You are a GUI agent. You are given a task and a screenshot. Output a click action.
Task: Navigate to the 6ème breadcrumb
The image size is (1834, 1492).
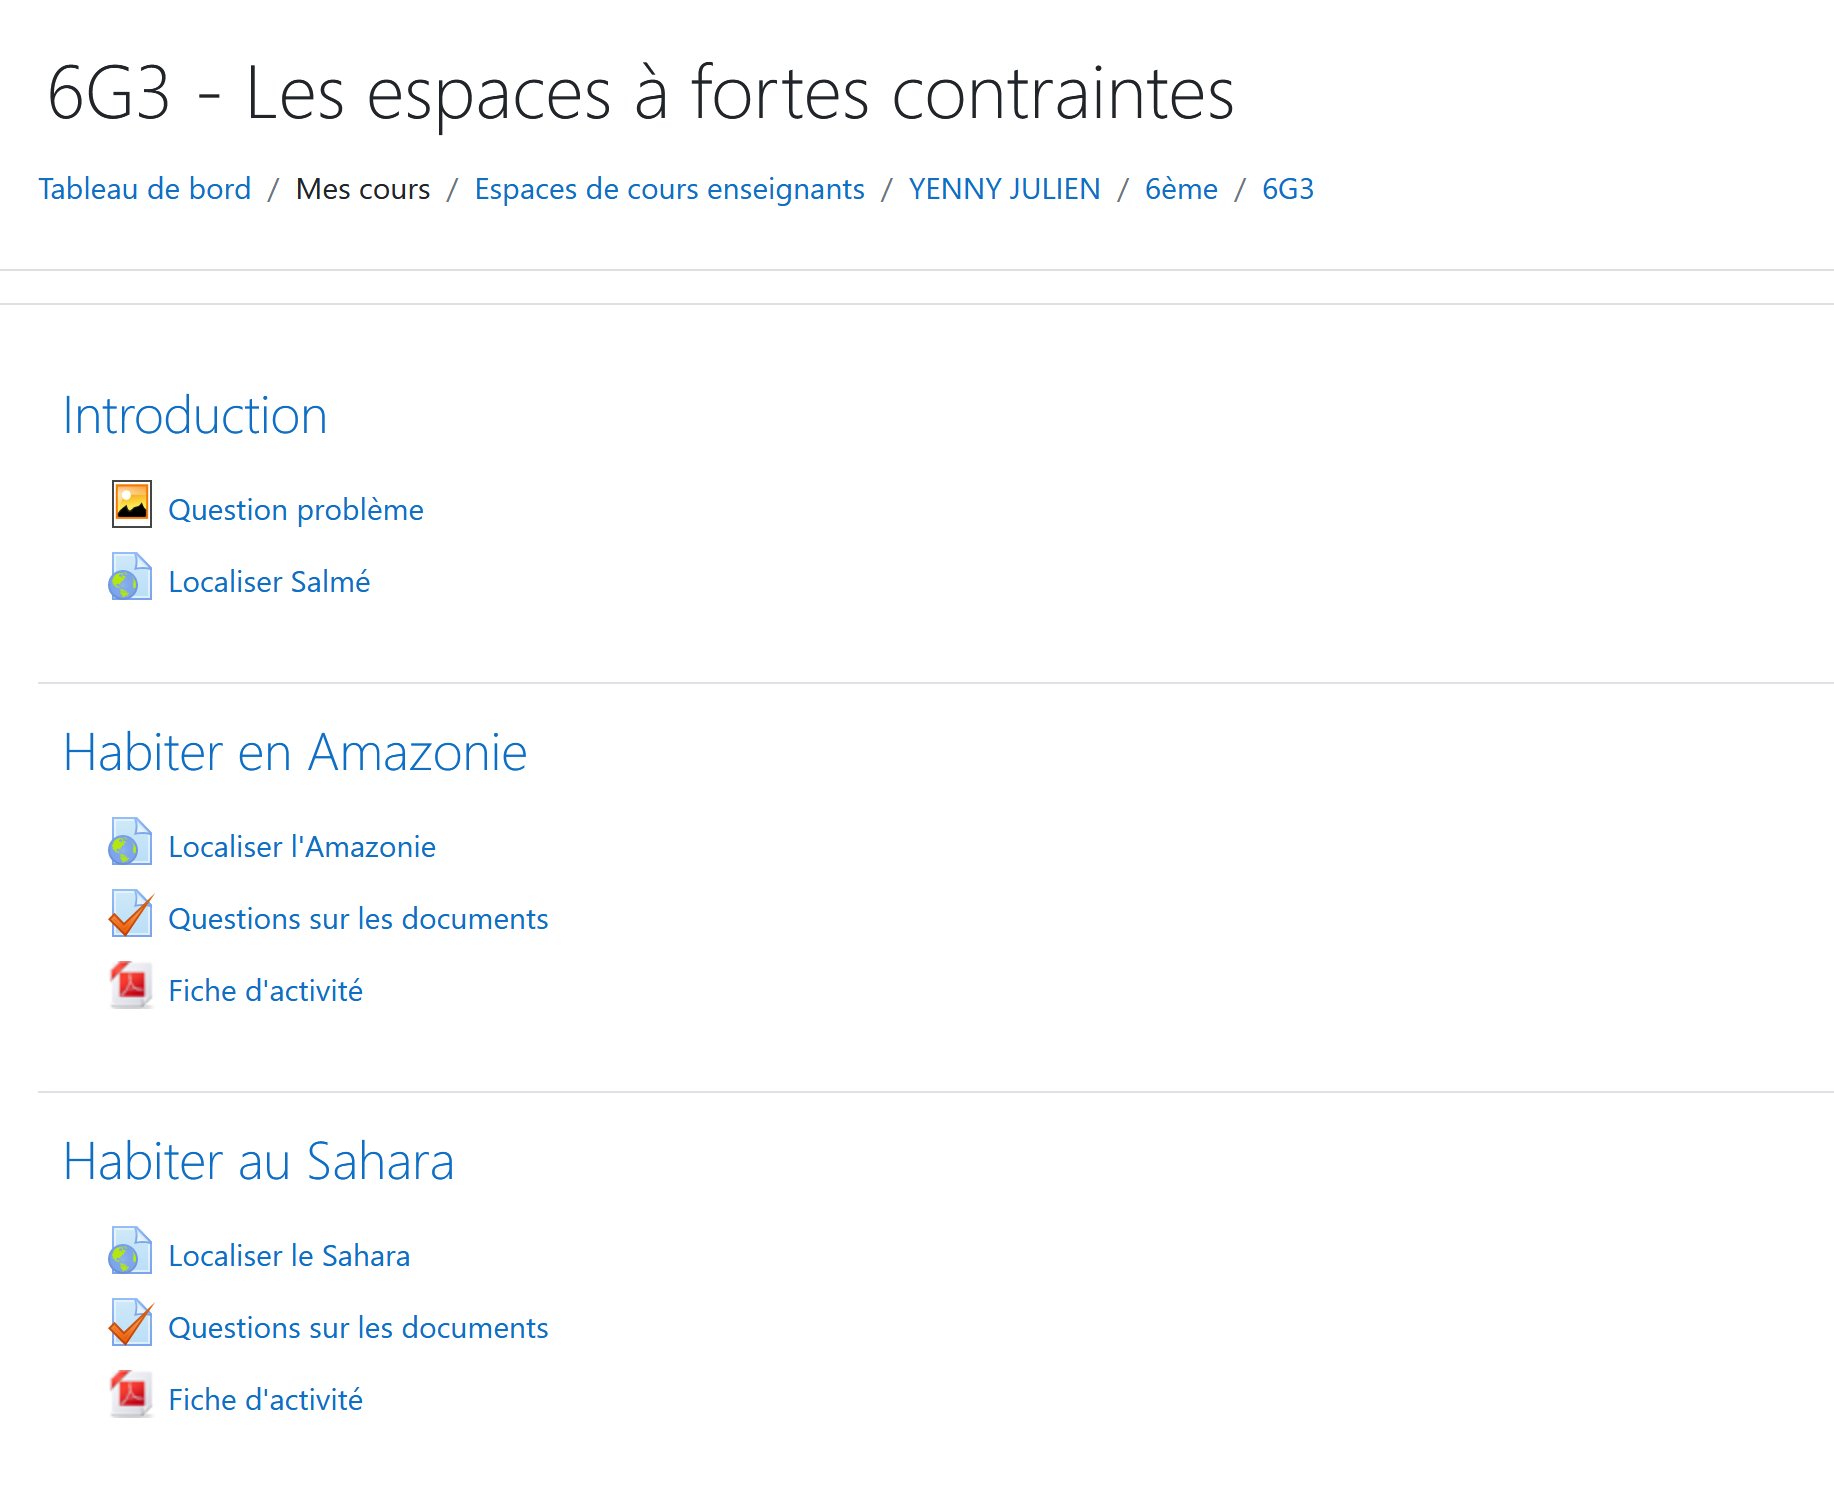tap(1181, 189)
